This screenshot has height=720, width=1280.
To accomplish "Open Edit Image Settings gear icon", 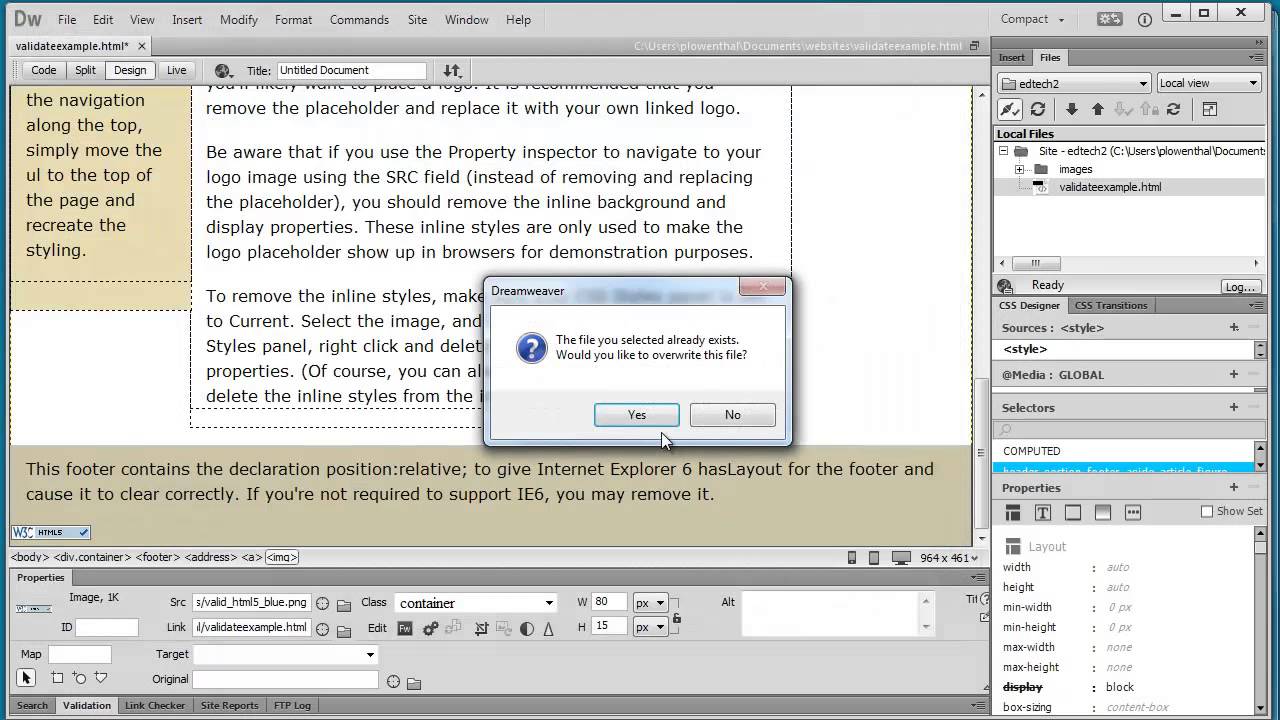I will click(430, 629).
